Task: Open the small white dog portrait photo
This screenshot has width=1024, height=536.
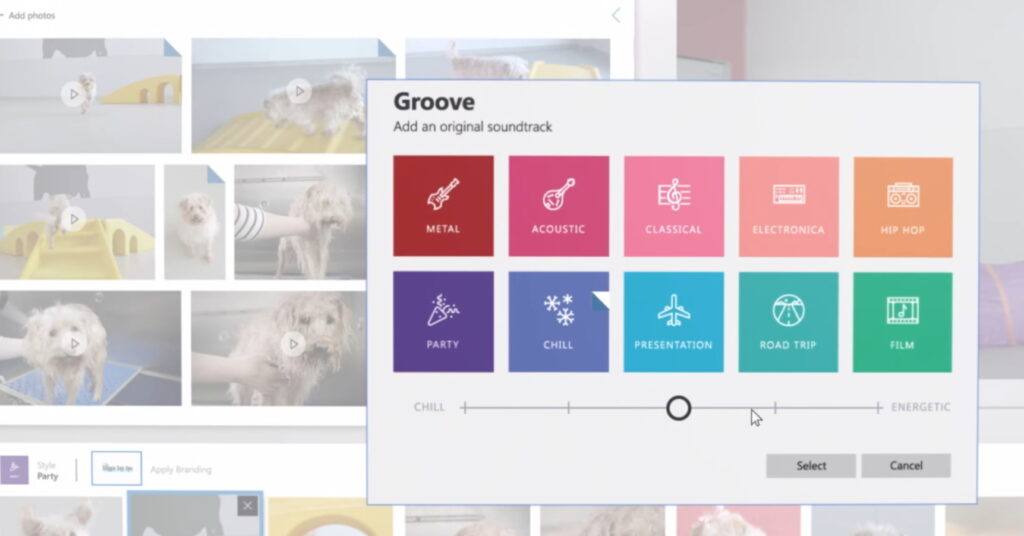Action: [195, 222]
